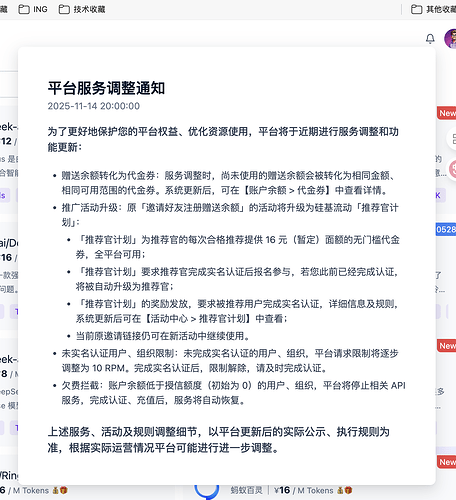This screenshot has width=456, height=500.
Task: Click the path text 【活动中心 > 推荐官计划】
Action: [x=199, y=319]
